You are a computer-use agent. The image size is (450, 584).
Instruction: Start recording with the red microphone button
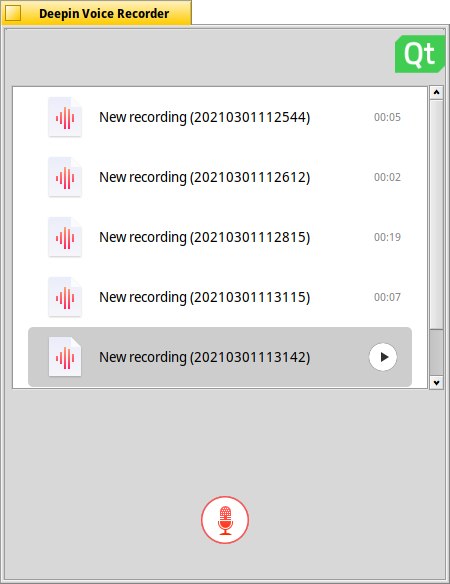coord(225,520)
